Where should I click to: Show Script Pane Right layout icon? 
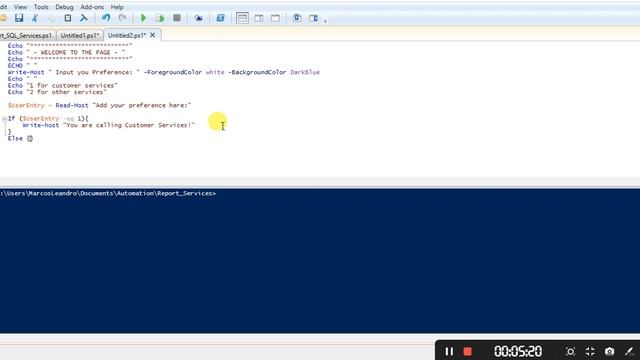click(x=259, y=18)
